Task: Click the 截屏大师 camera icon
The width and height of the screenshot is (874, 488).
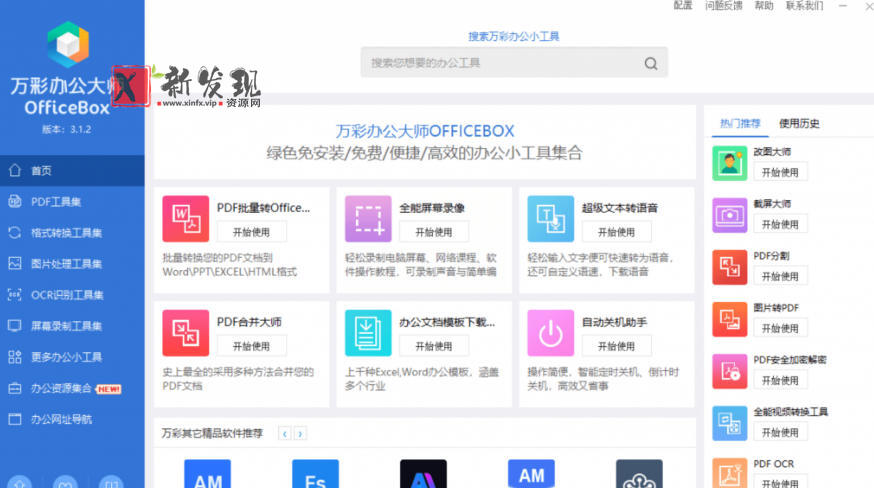Action: click(730, 215)
